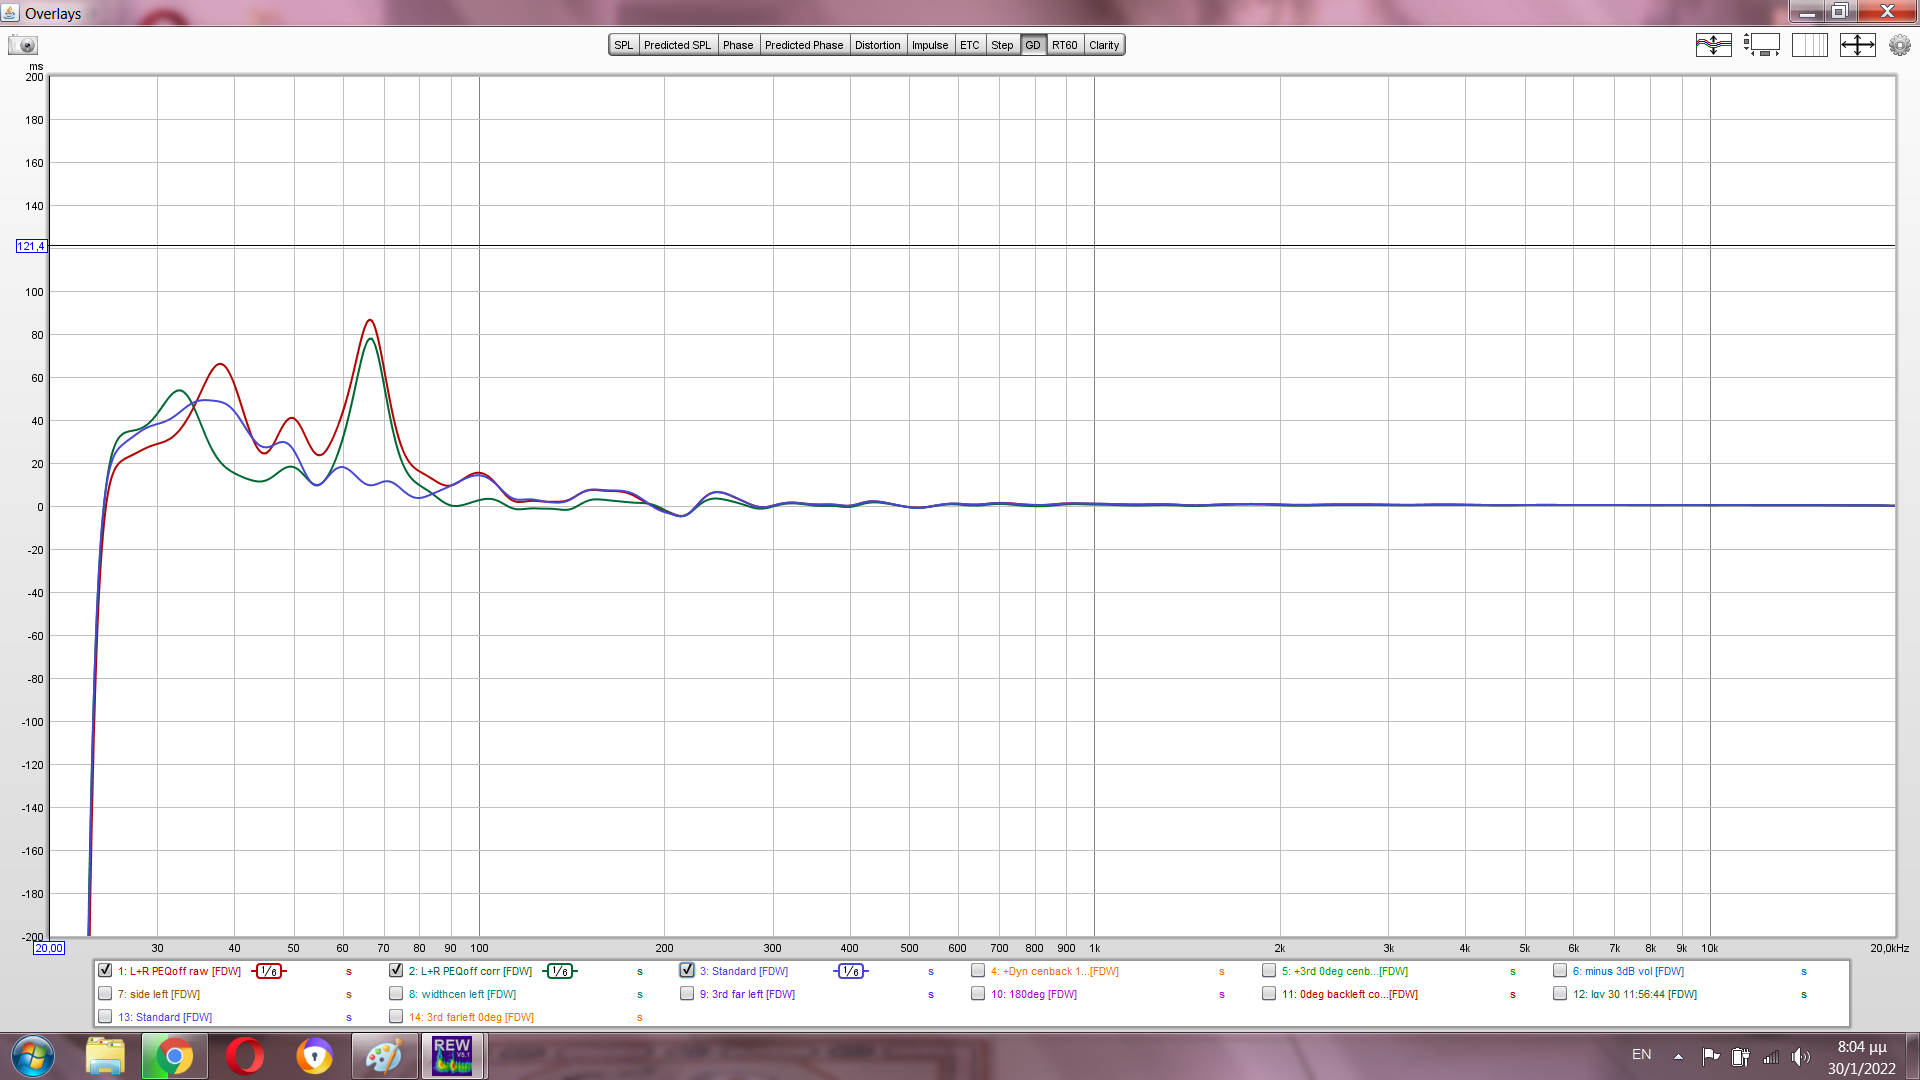Click the REW taskbar icon
This screenshot has height=1080, width=1920.
452,1056
